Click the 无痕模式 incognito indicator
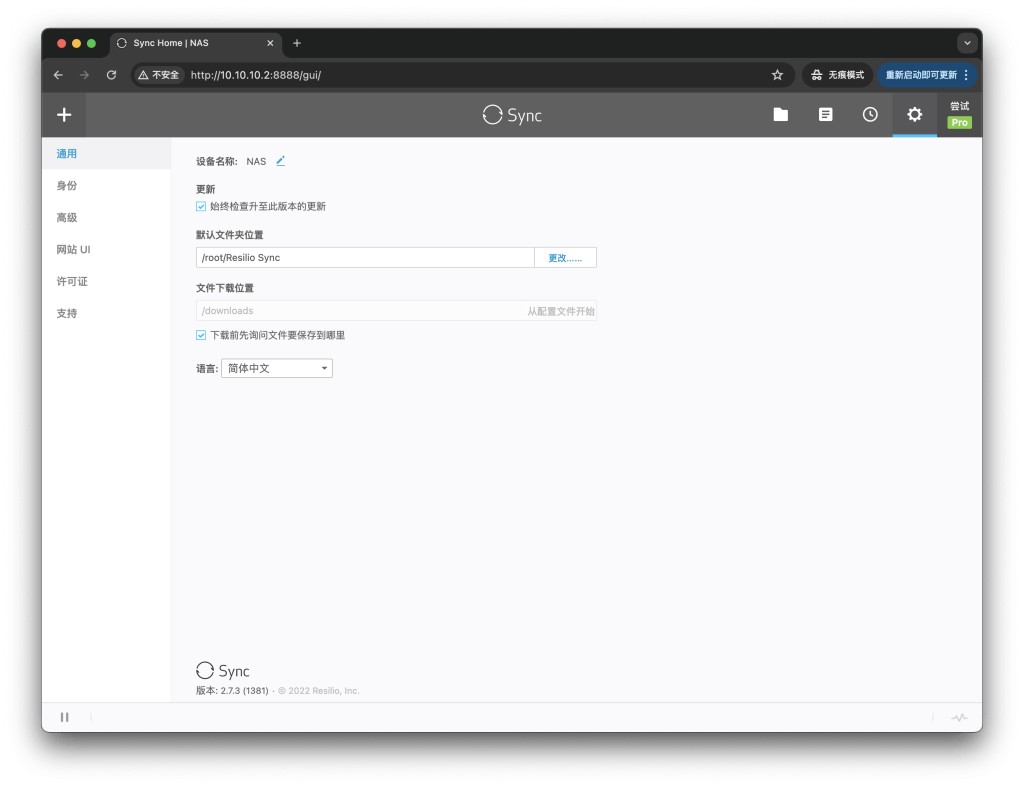Screen dimensions: 1024x787 [837, 75]
